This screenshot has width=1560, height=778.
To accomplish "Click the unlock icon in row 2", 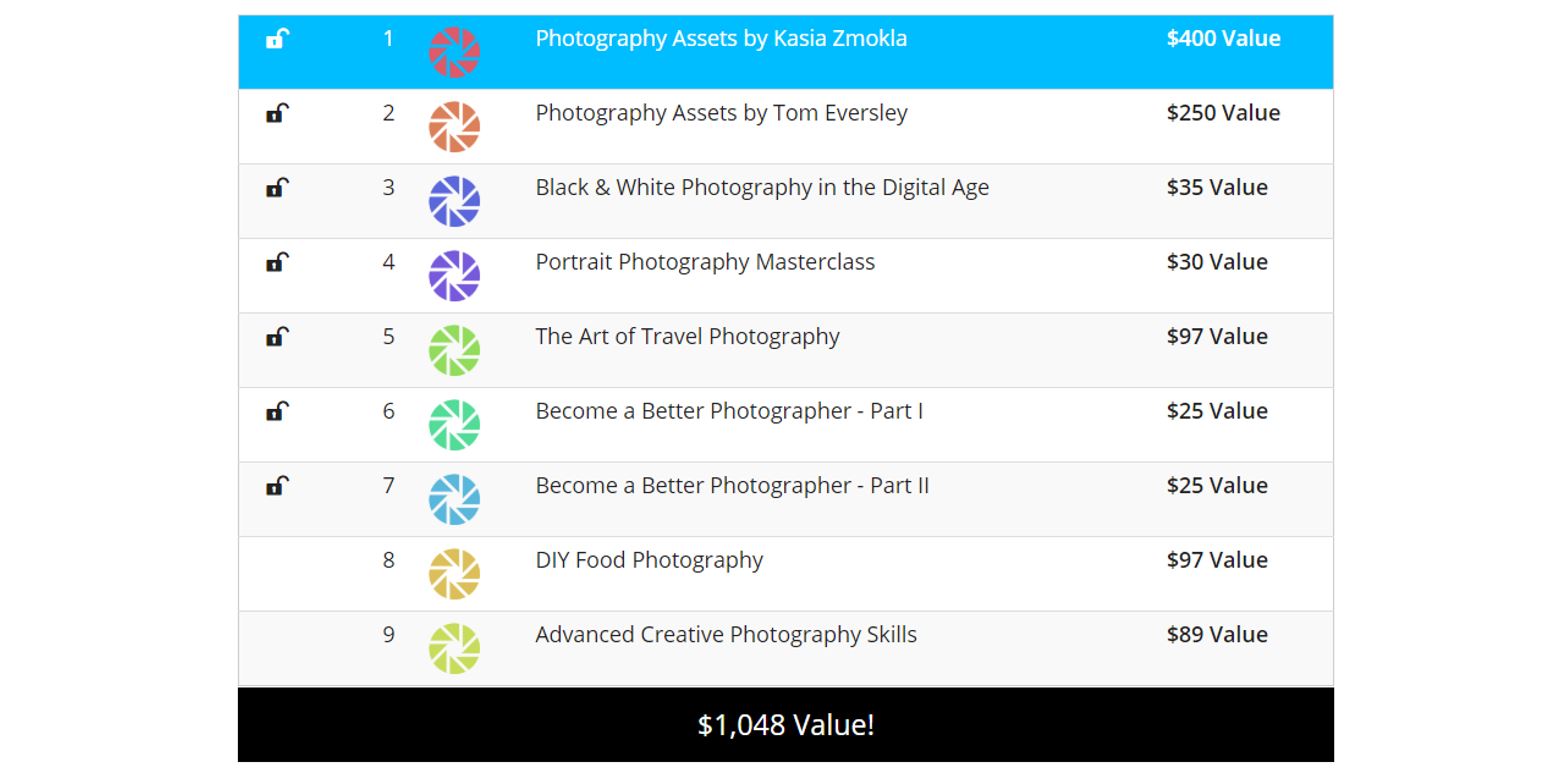I will click(277, 113).
